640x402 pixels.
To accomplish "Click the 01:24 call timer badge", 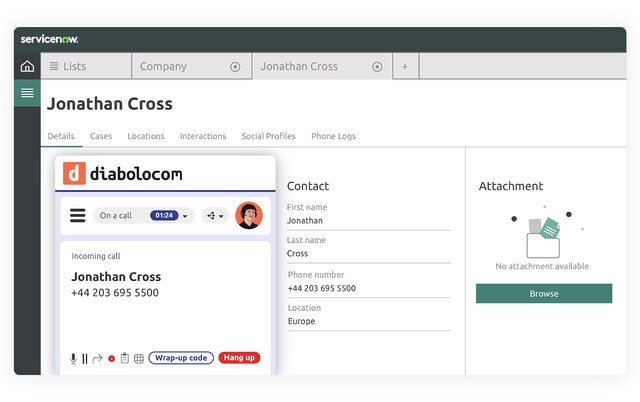I will click(164, 215).
